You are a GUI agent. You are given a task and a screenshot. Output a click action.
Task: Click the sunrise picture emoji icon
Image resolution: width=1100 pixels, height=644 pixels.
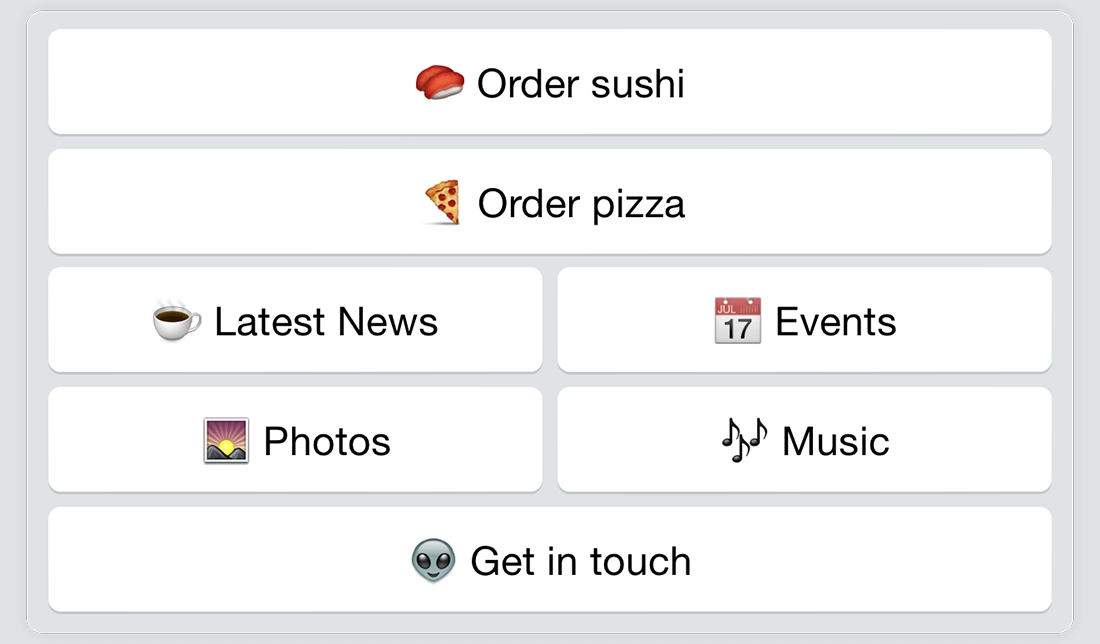tap(226, 441)
